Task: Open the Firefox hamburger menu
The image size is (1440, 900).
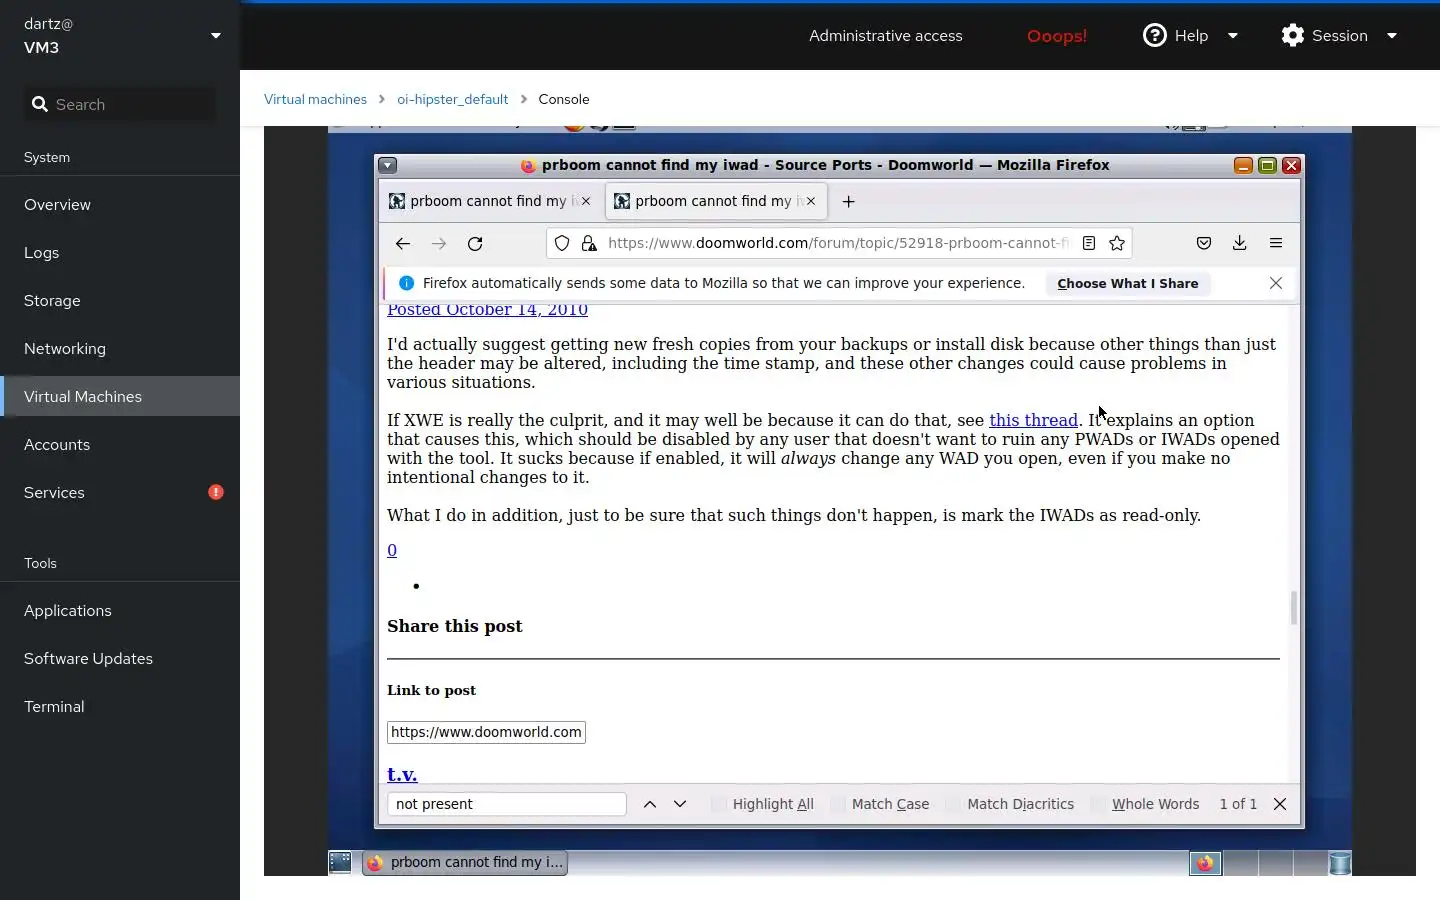Action: tap(1276, 243)
